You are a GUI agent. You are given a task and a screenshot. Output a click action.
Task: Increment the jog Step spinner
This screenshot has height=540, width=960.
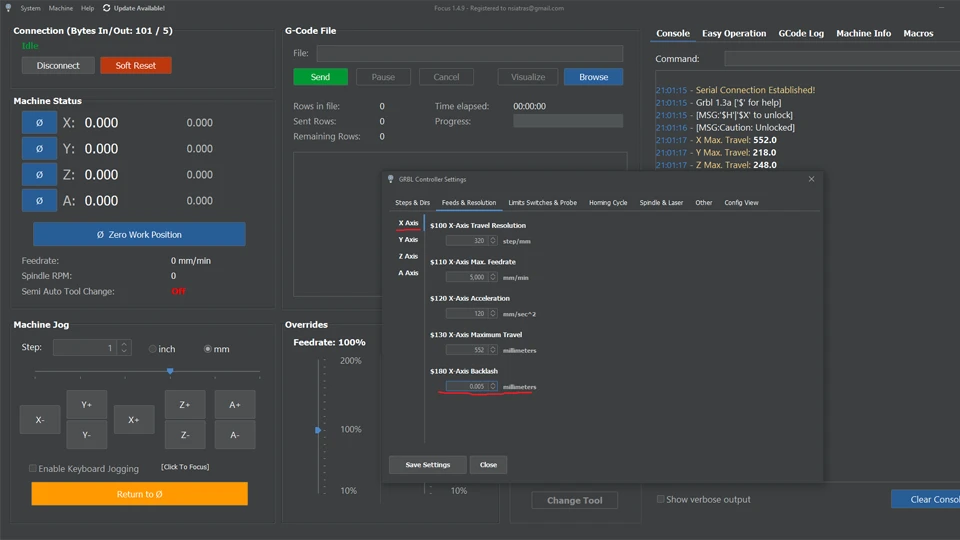(124, 344)
